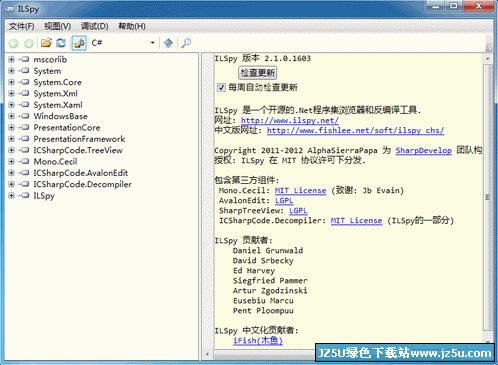
Task: Select ICSharpCode.Decompiler in the tree
Action: [83, 184]
